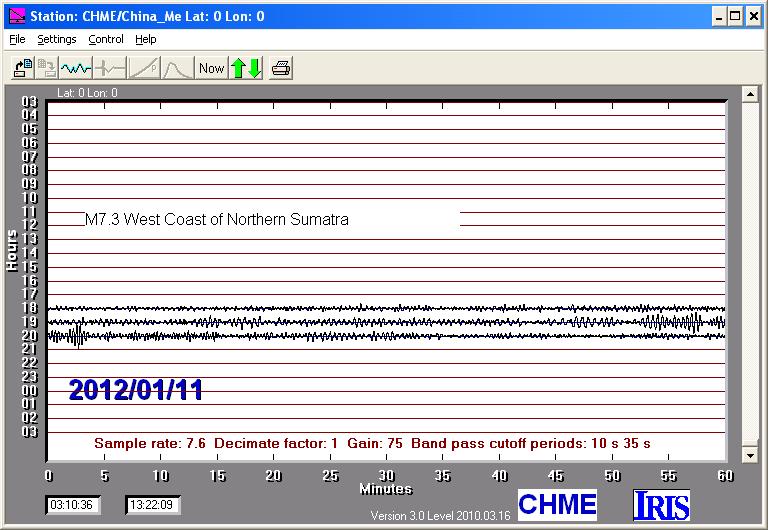Select the blue waveform view icon
768x530 pixels.
pos(76,68)
